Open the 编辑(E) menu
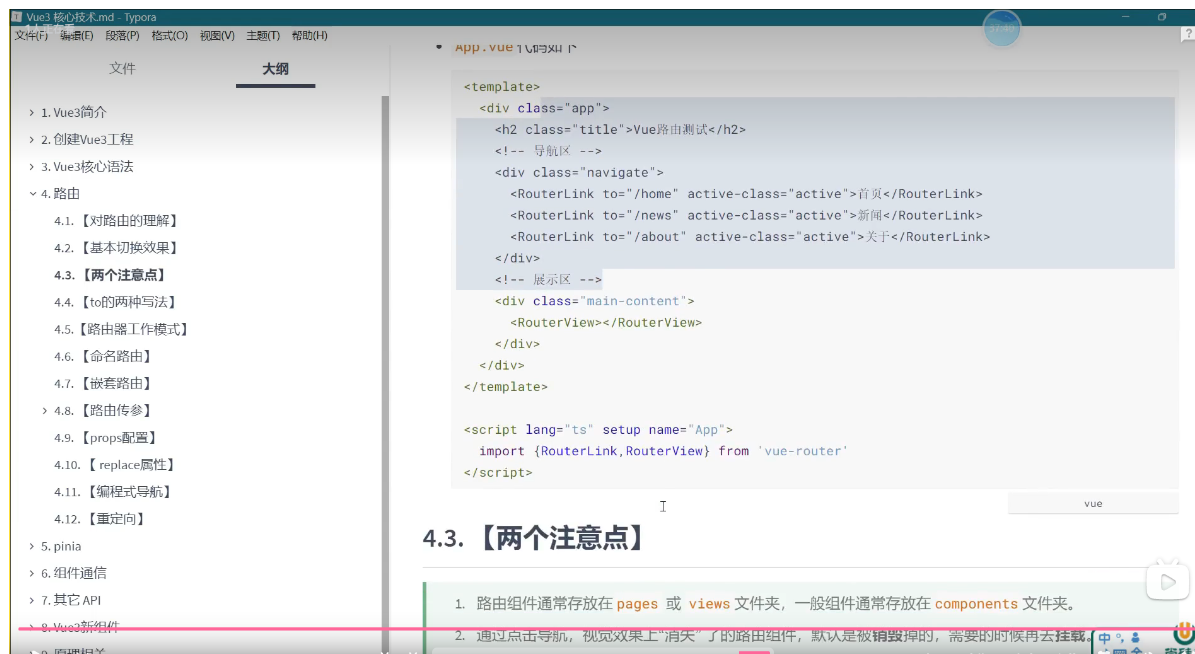The image size is (1195, 654). (x=77, y=35)
